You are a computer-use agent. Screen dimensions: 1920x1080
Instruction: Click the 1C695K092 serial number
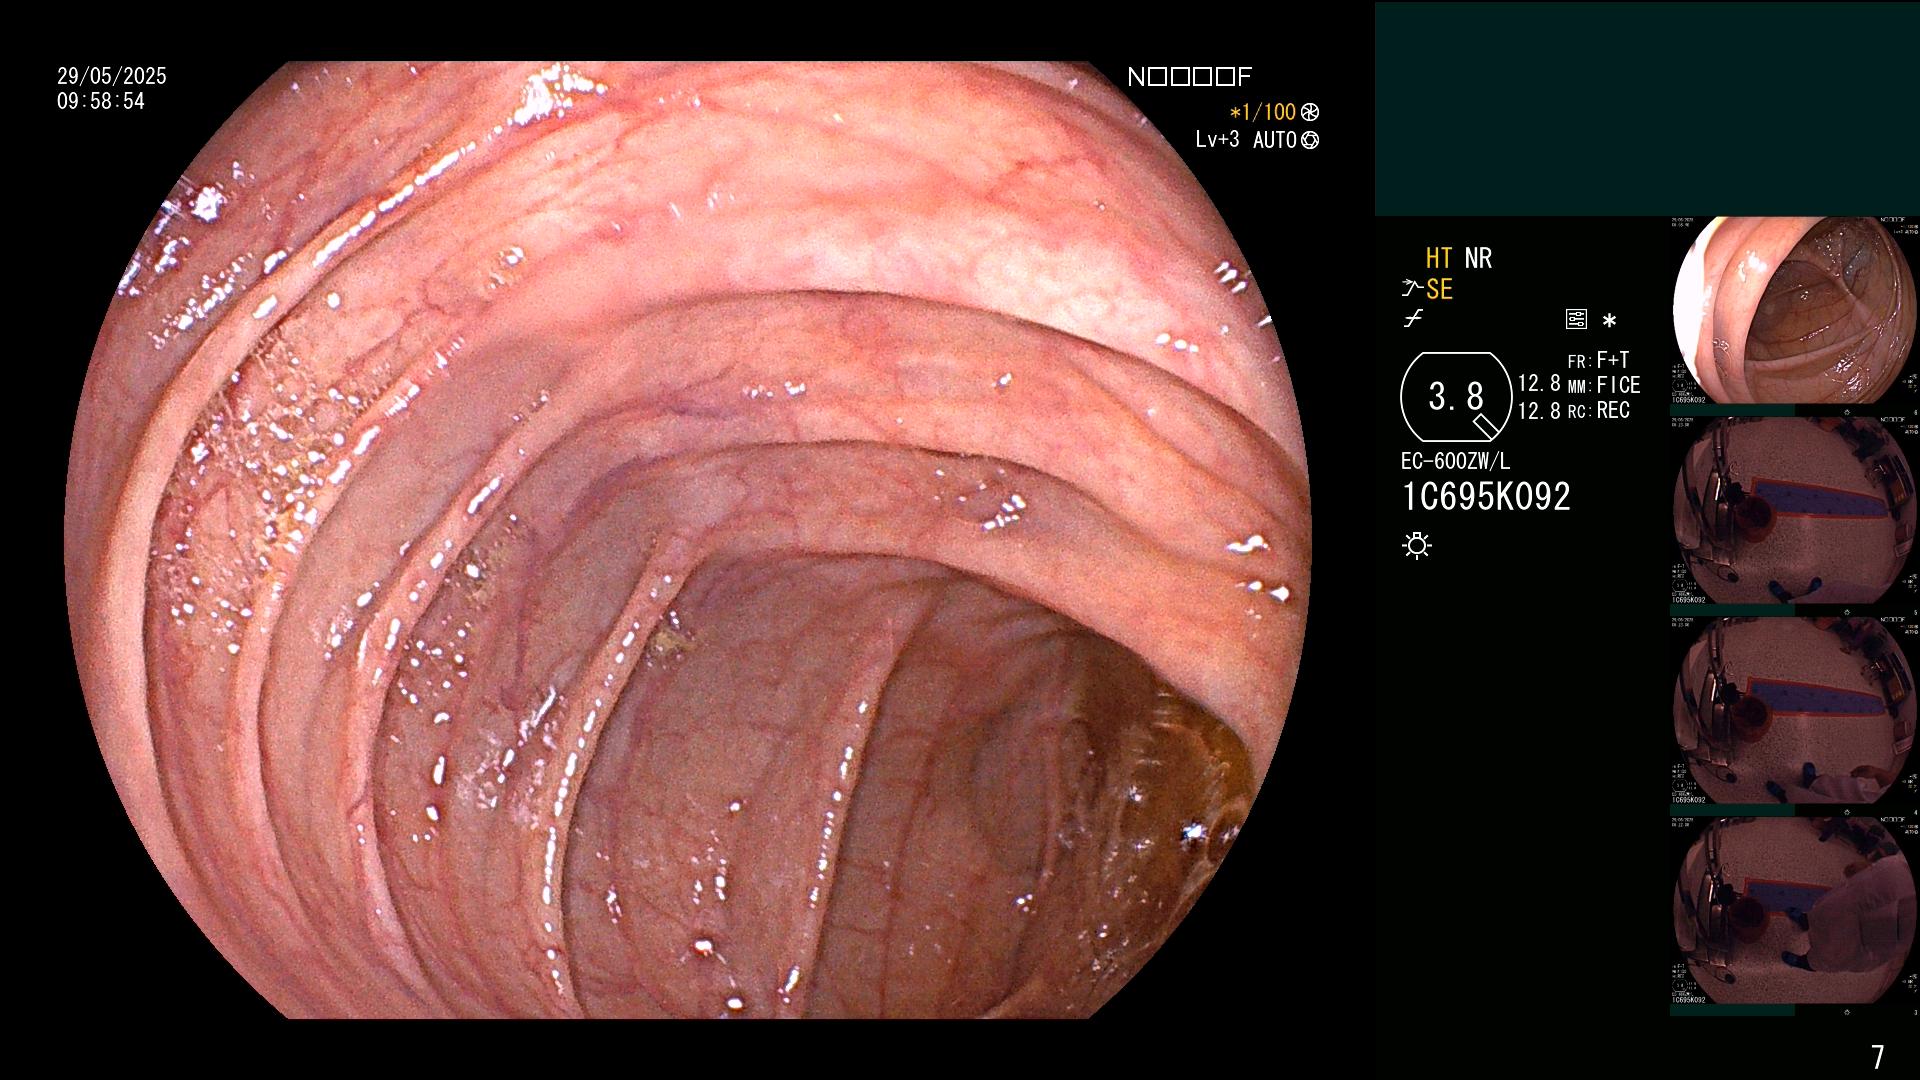1486,497
